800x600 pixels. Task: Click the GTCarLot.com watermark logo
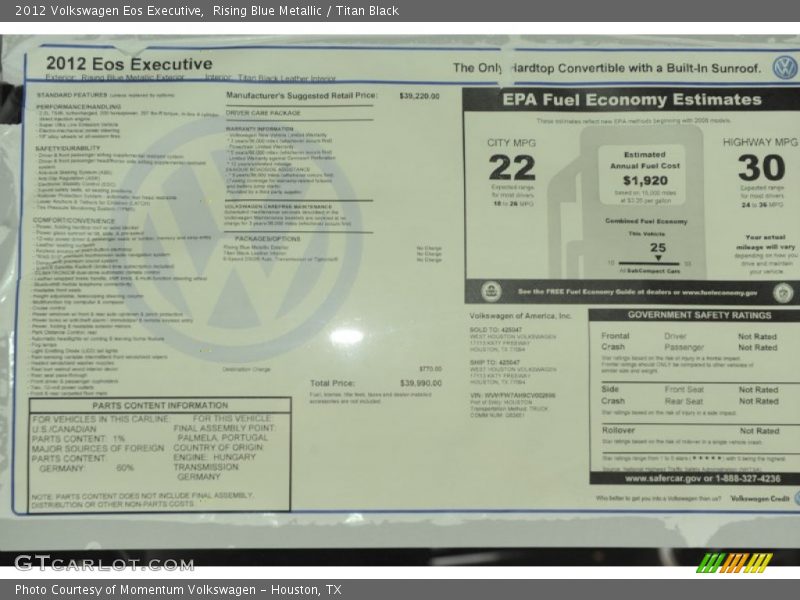point(103,562)
